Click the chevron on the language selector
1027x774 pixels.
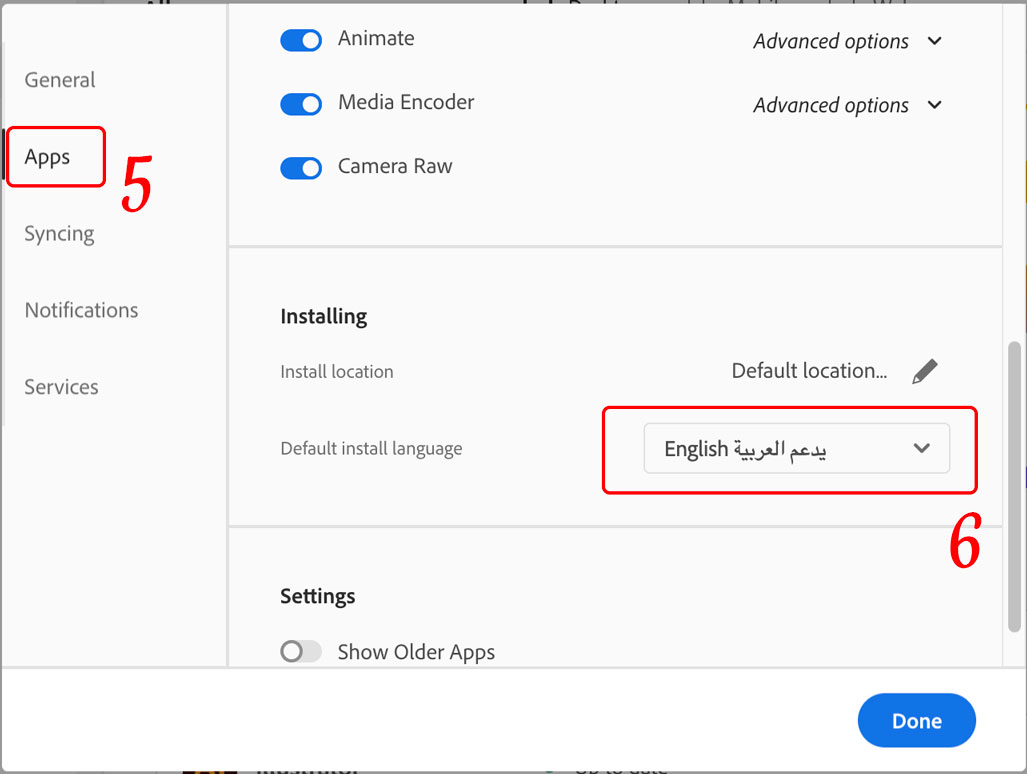pos(921,448)
